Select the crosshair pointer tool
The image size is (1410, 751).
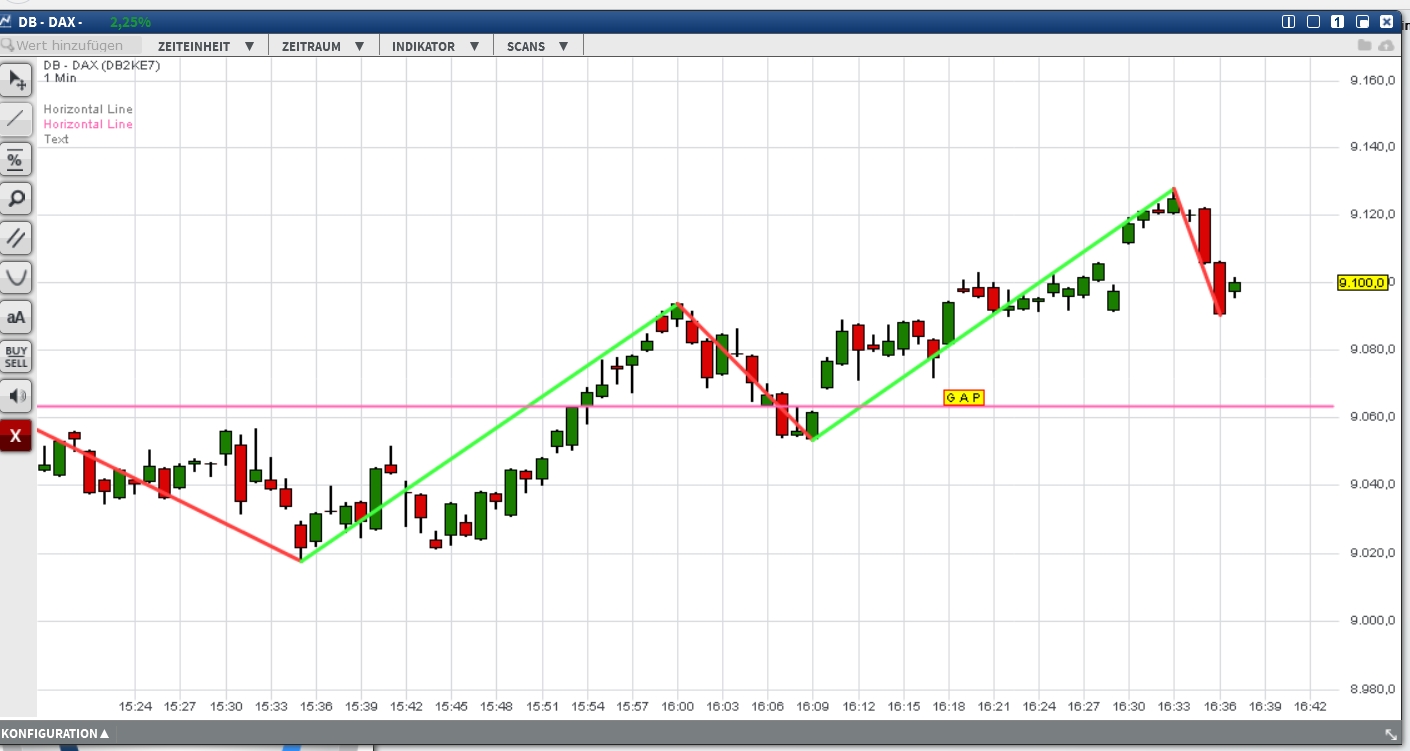tap(15, 79)
